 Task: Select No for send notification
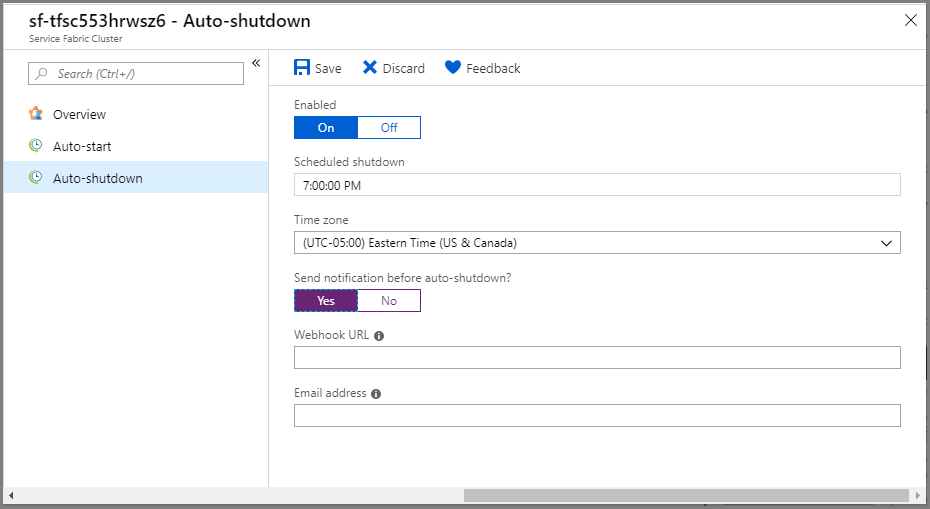389,301
